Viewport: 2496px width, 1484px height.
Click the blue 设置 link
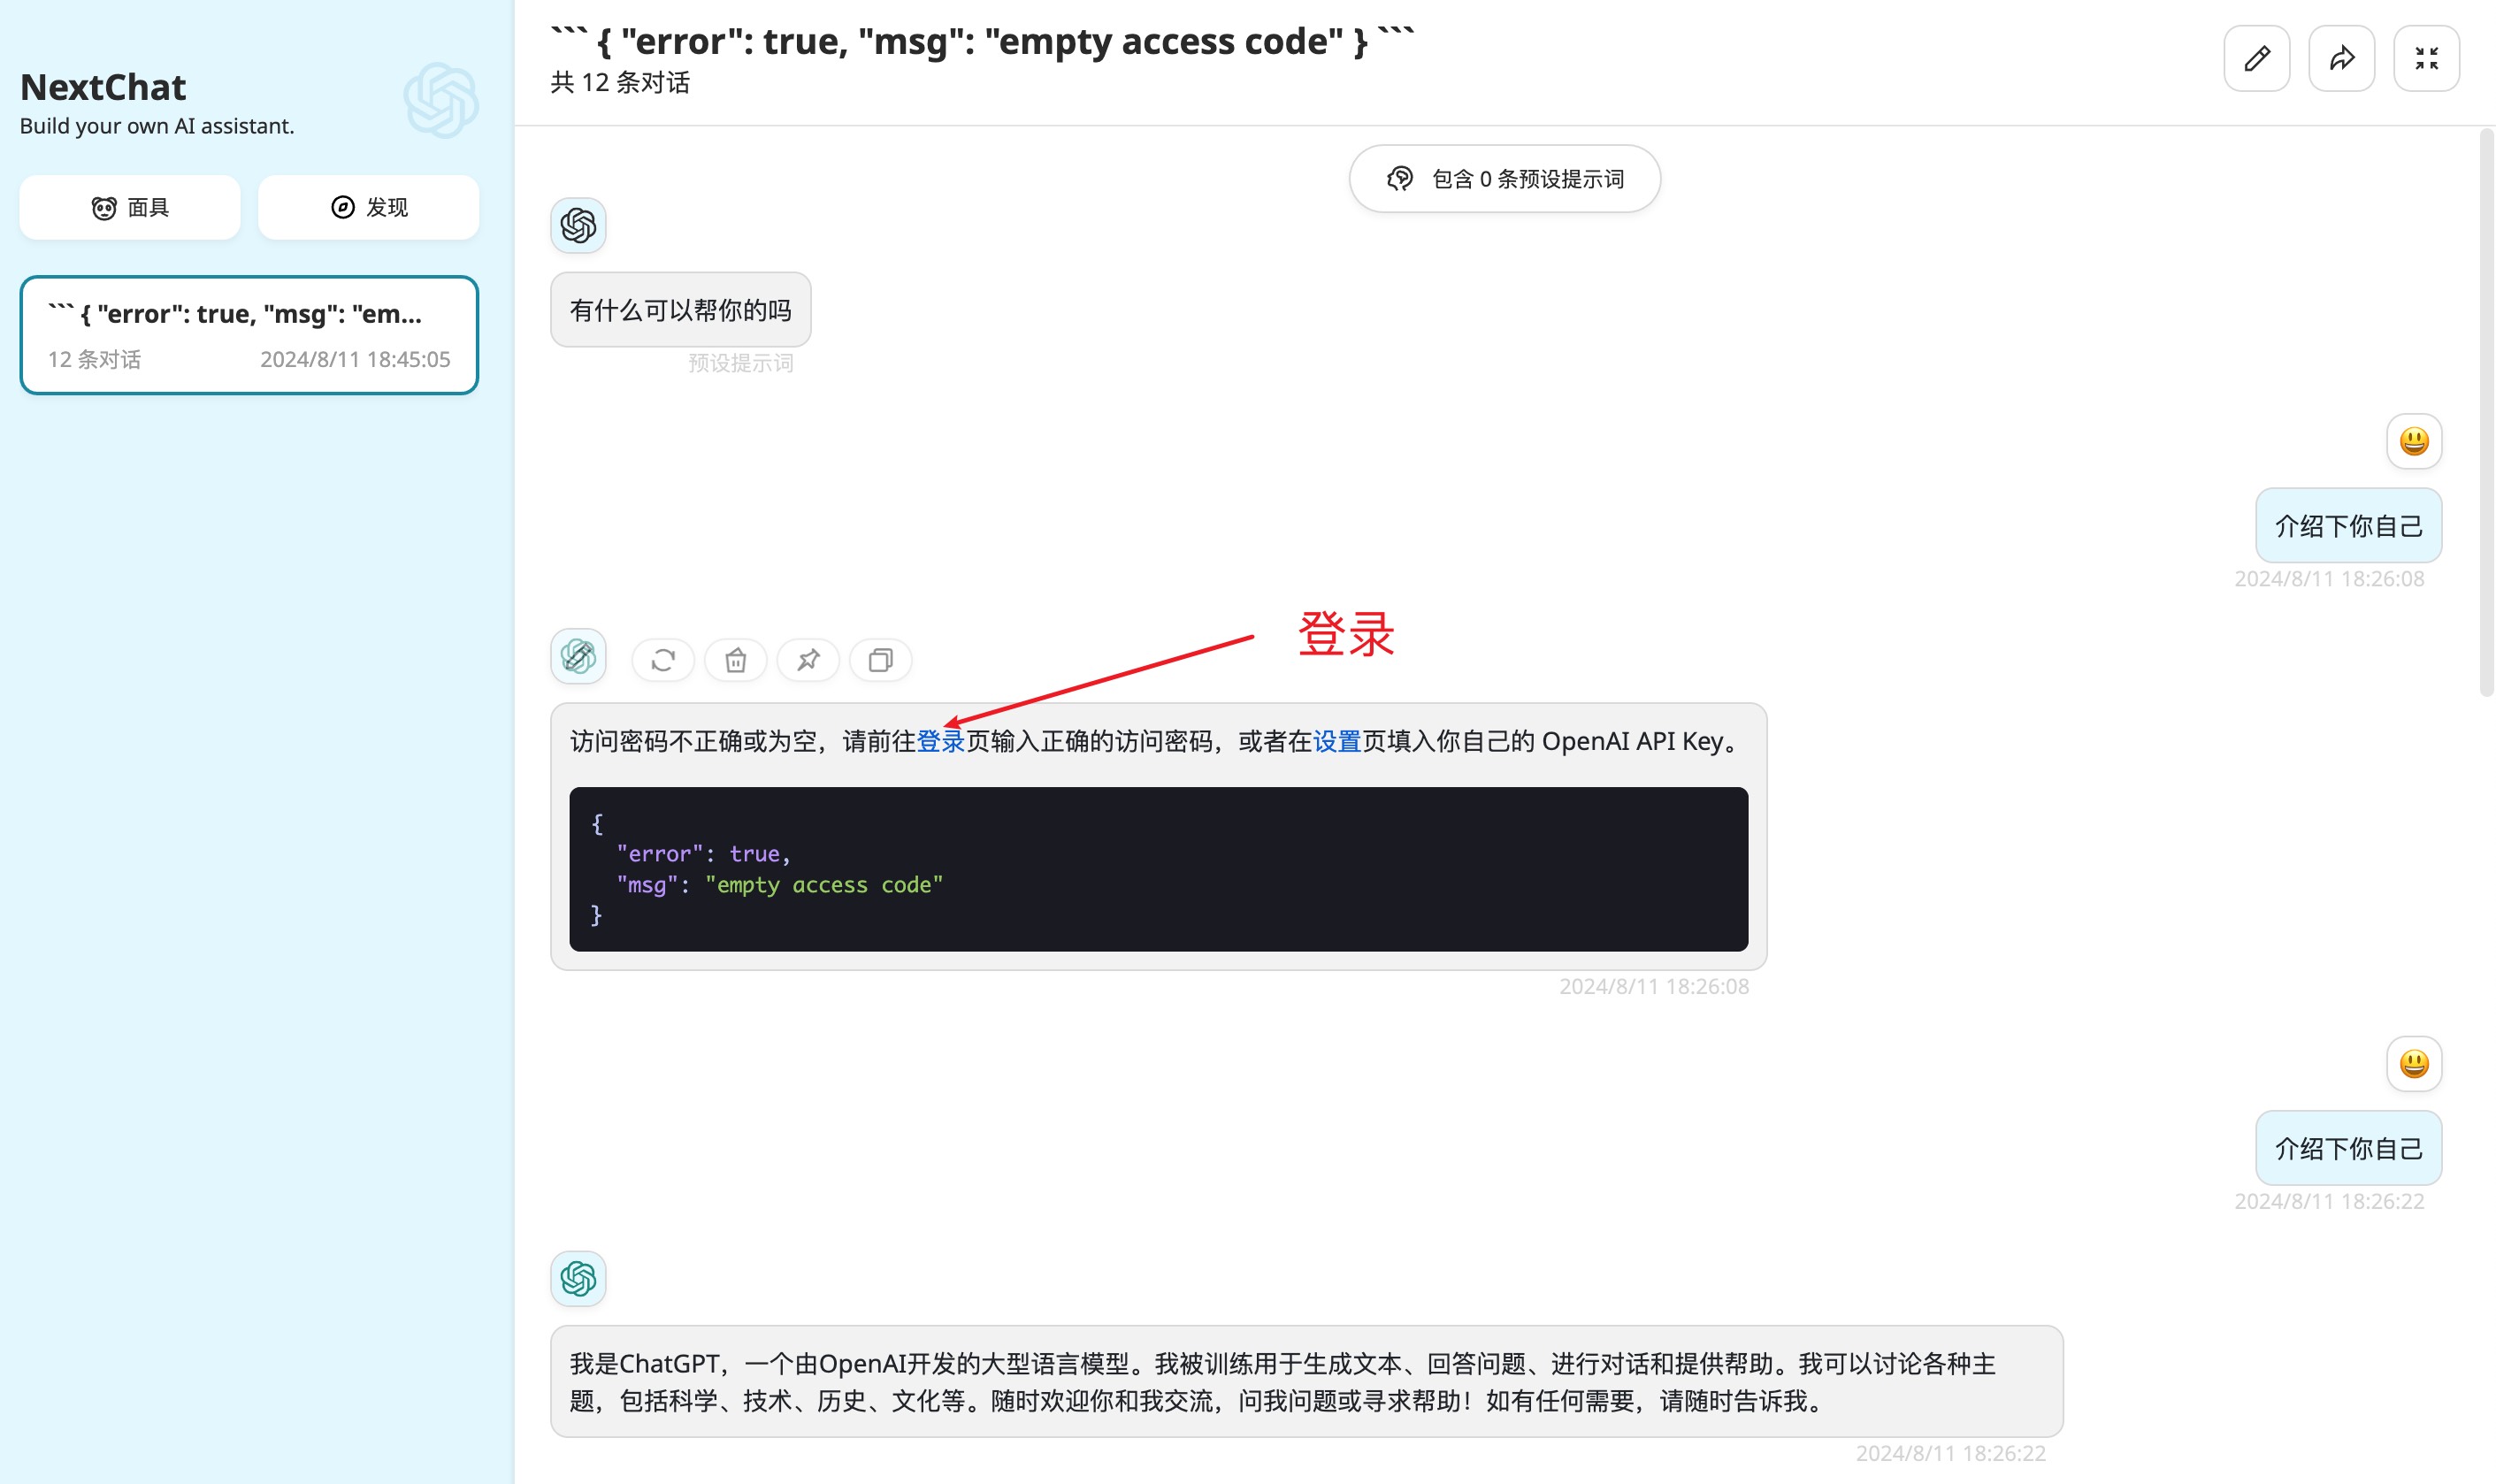[x=1337, y=741]
